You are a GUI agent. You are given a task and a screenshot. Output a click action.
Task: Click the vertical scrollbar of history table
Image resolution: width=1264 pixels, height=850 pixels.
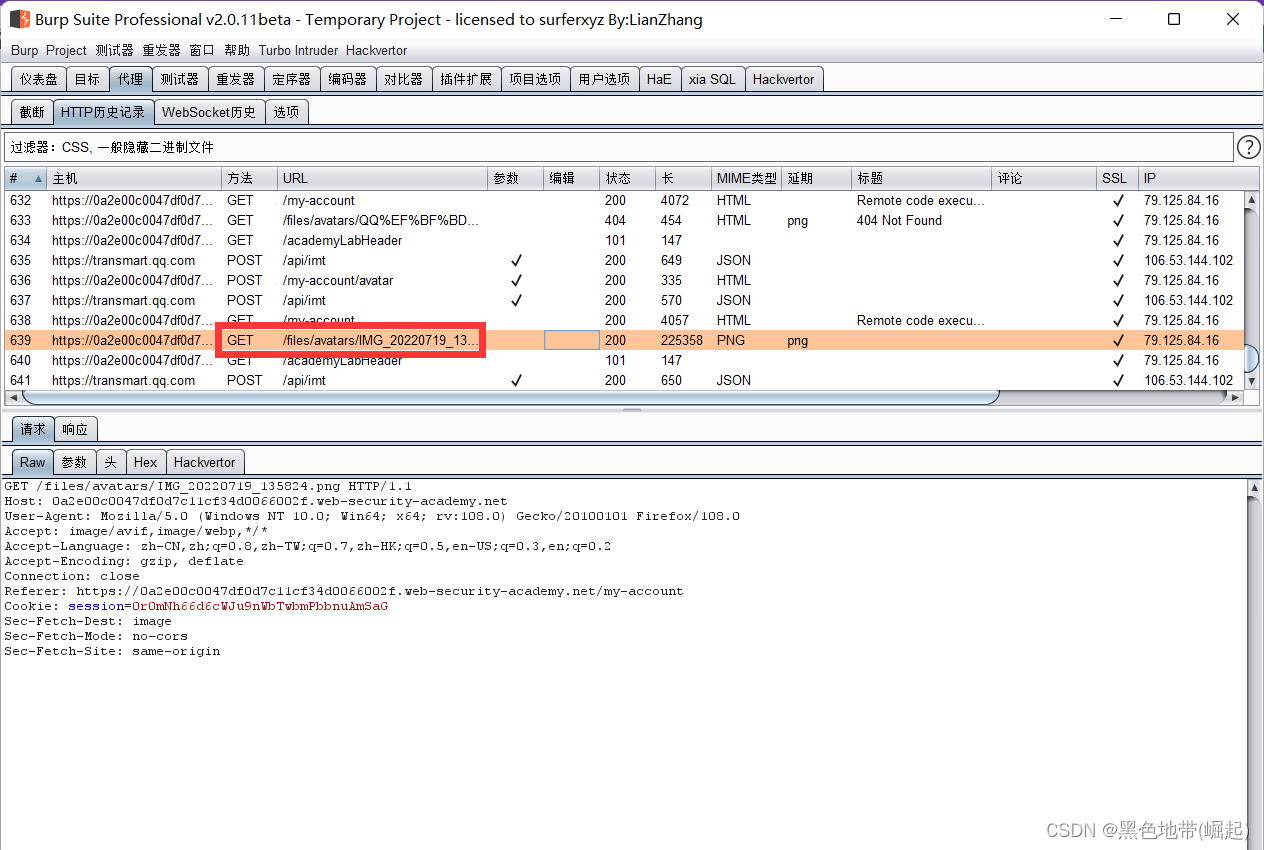pyautogui.click(x=1251, y=357)
